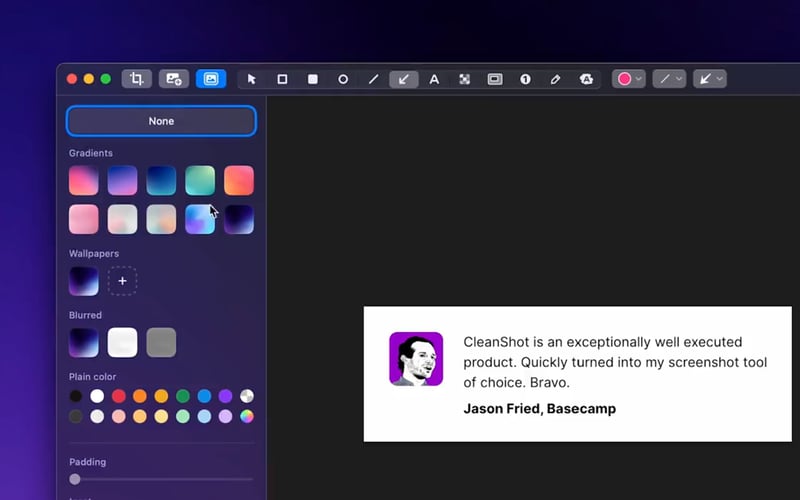
Task: Choose the dark purple blurred background
Action: coord(84,342)
